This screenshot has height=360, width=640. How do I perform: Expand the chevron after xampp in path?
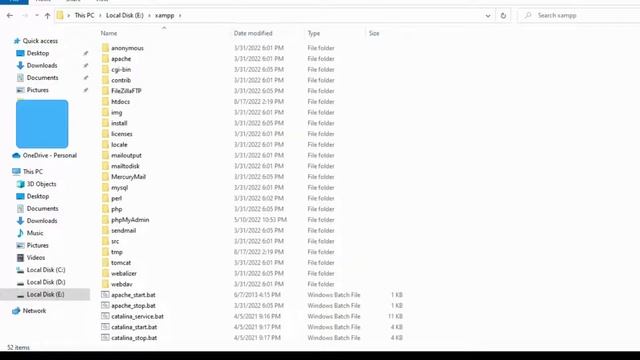click(x=180, y=16)
